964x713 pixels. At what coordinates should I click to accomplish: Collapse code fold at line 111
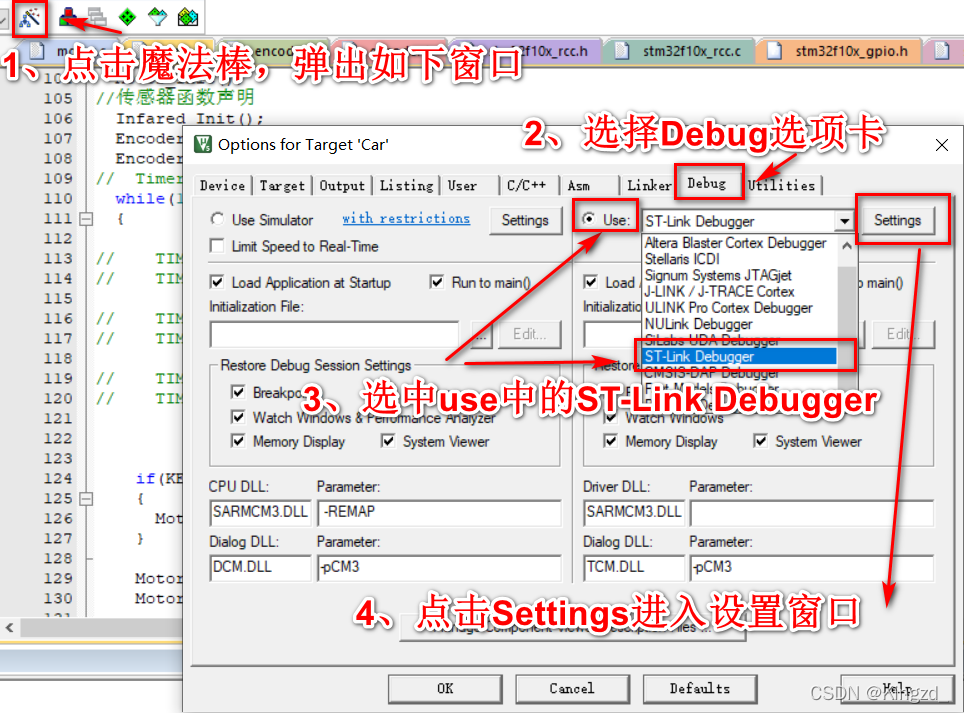[x=87, y=219]
